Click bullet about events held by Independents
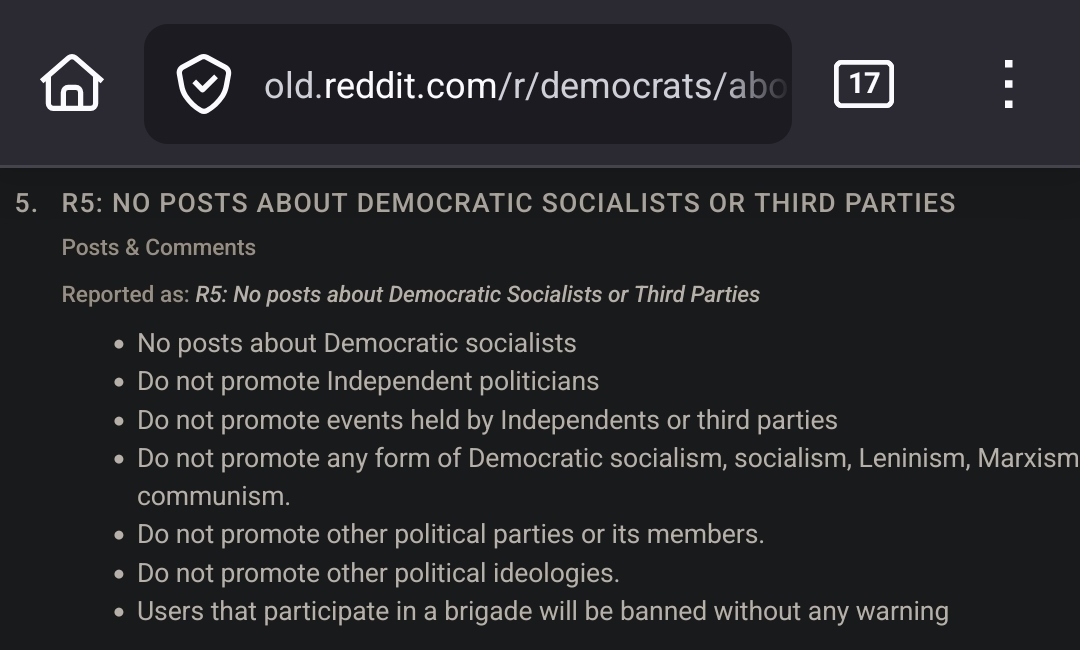 click(x=487, y=420)
